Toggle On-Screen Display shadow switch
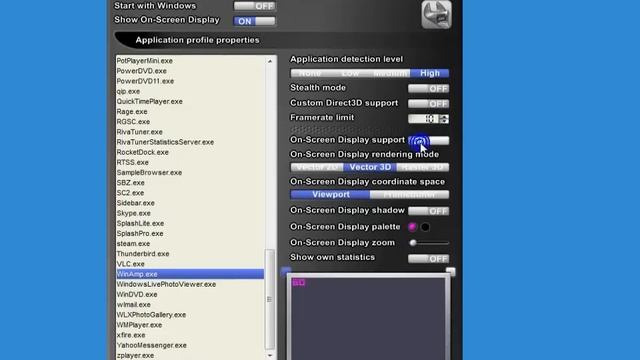This screenshot has width=640, height=360. [x=429, y=211]
